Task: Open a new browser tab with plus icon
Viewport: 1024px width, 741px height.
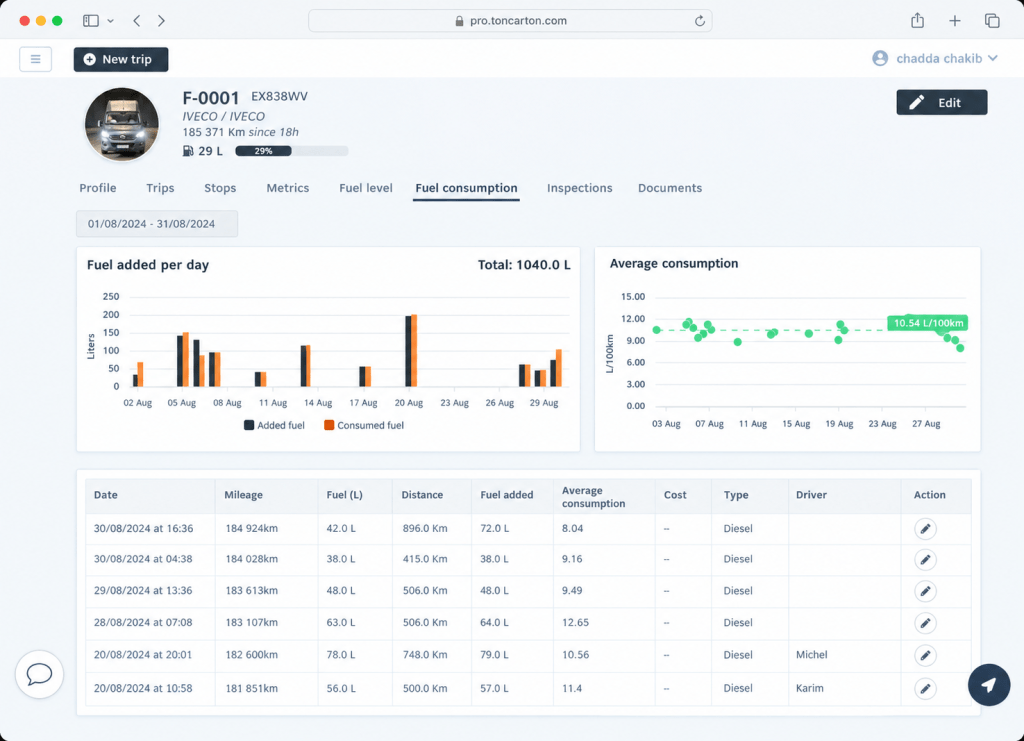Action: [x=955, y=21]
